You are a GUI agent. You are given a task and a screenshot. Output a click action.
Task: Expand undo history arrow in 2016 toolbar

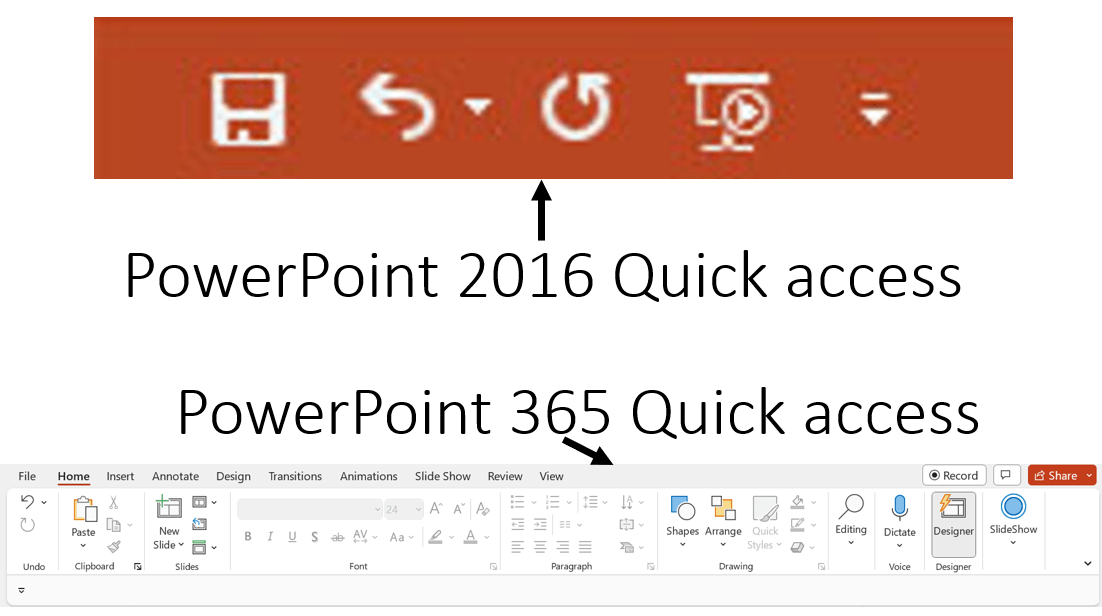[478, 106]
